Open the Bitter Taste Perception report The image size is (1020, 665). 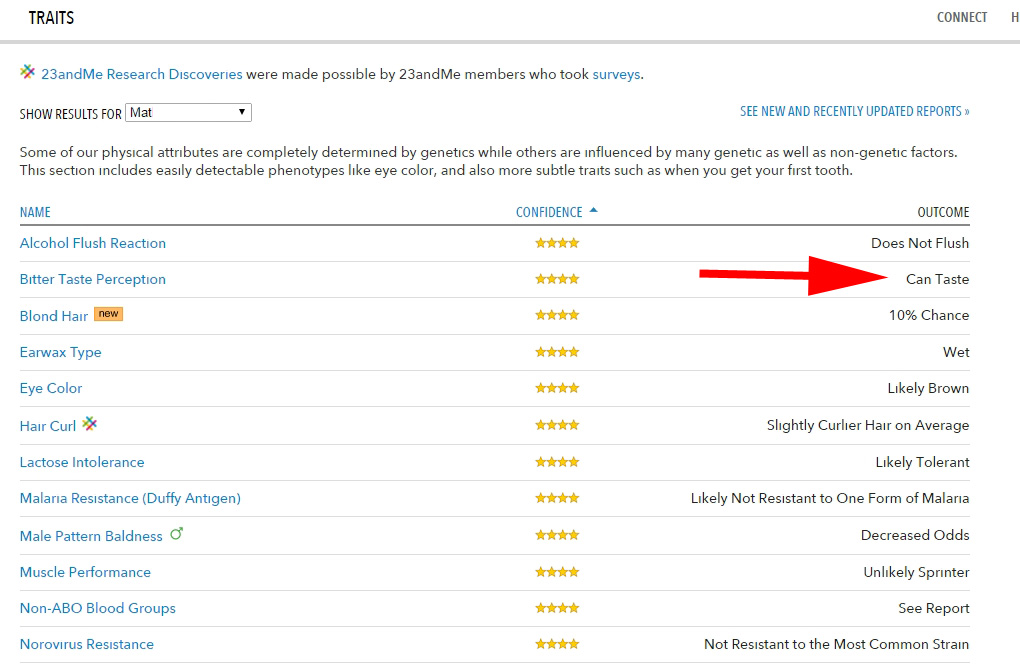click(x=93, y=279)
